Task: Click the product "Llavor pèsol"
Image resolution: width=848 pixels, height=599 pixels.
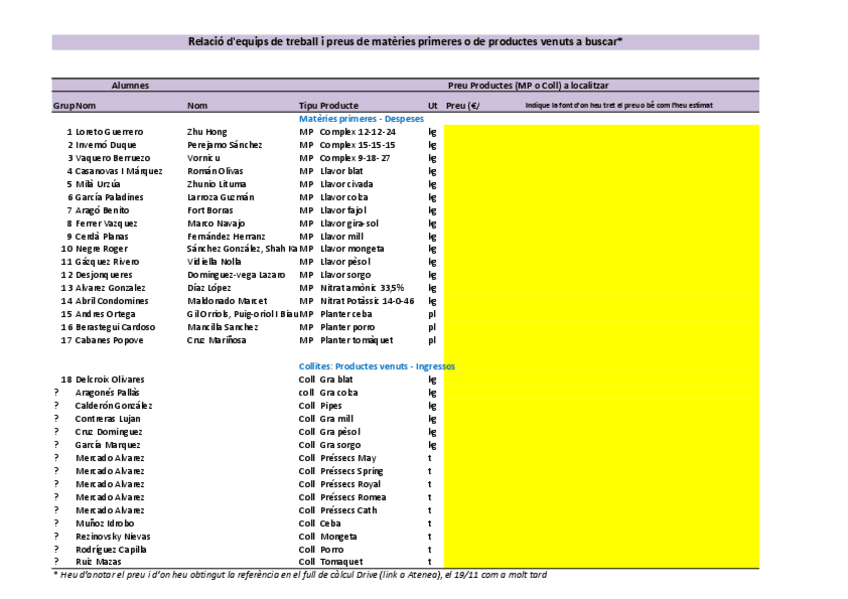Action: pyautogui.click(x=345, y=262)
